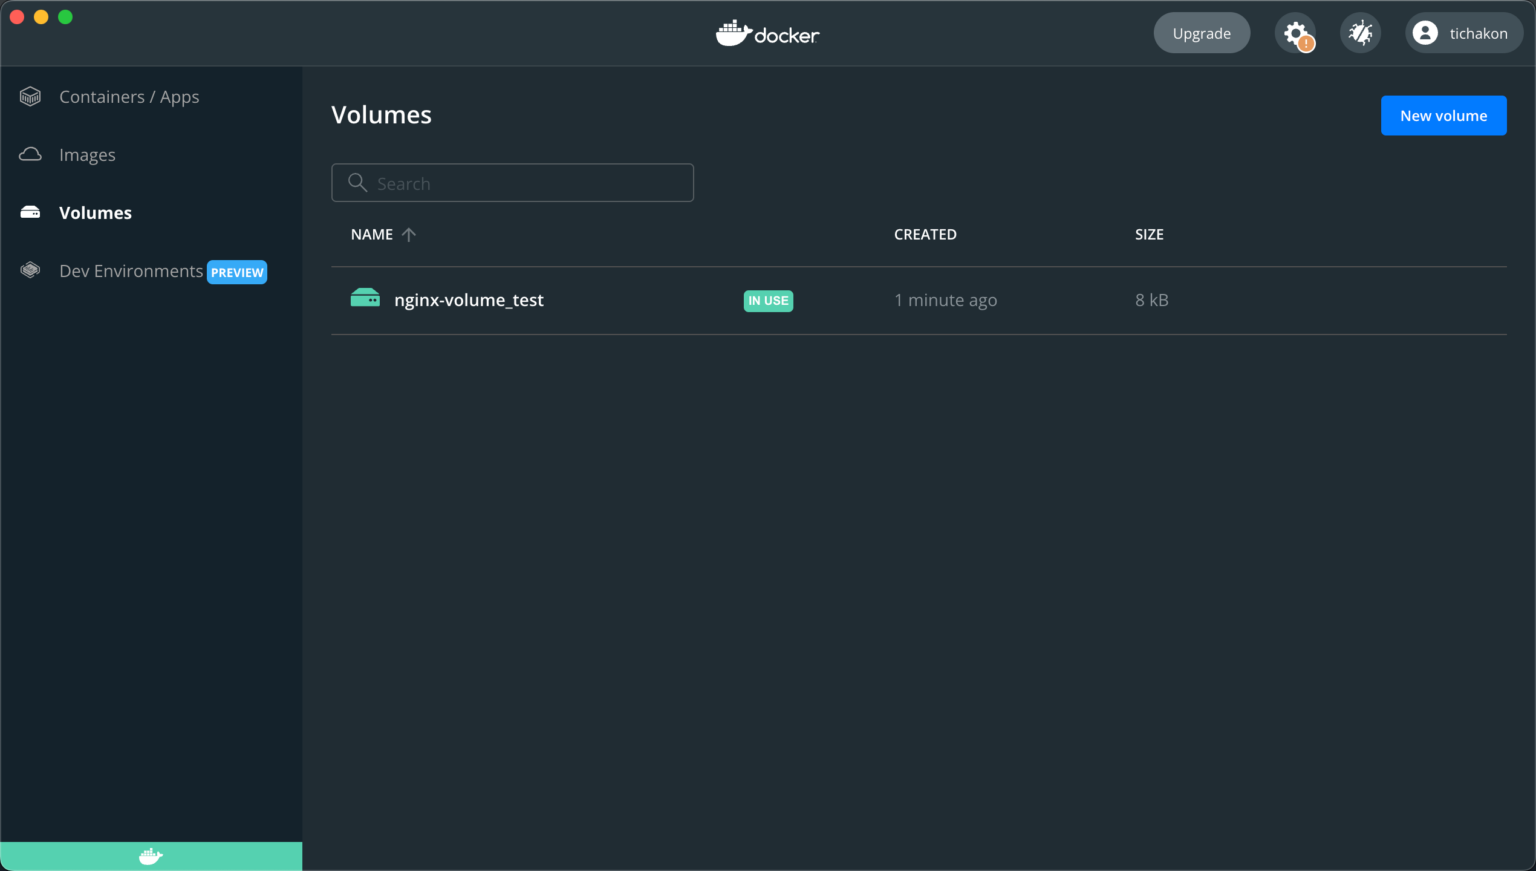
Task: Open Docker Desktop settings gear
Action: point(1295,32)
